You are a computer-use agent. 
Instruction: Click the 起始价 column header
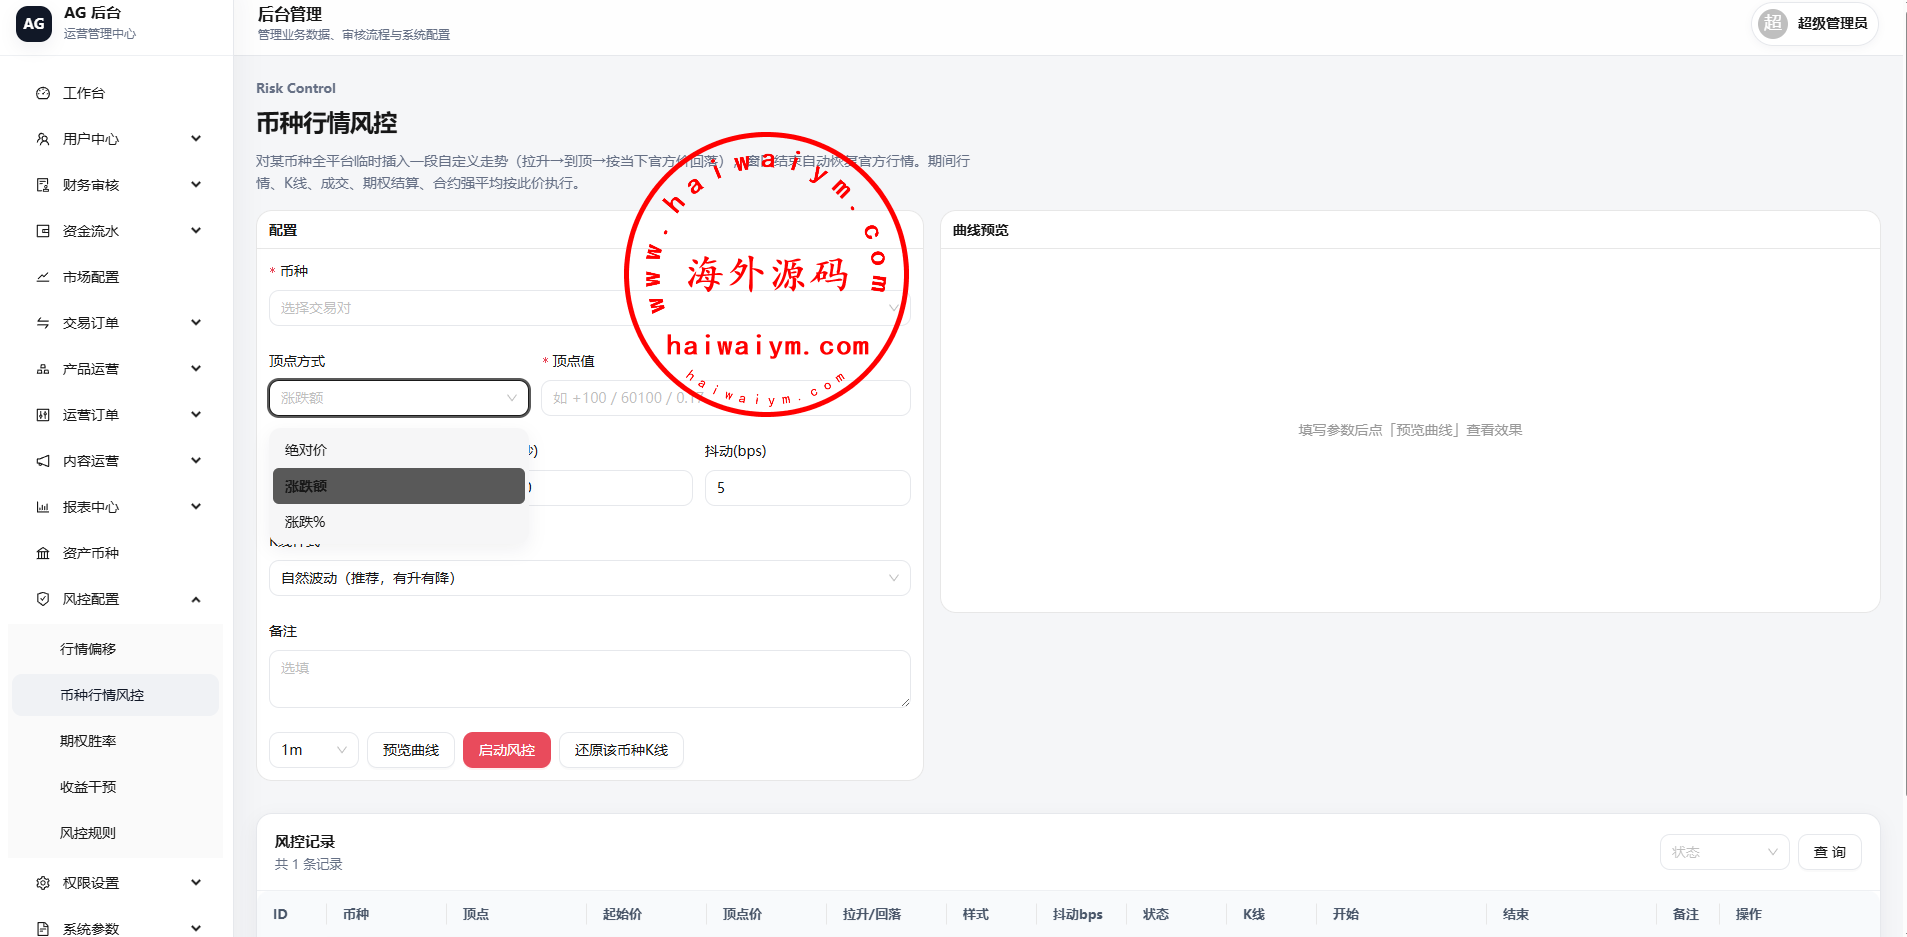622,914
